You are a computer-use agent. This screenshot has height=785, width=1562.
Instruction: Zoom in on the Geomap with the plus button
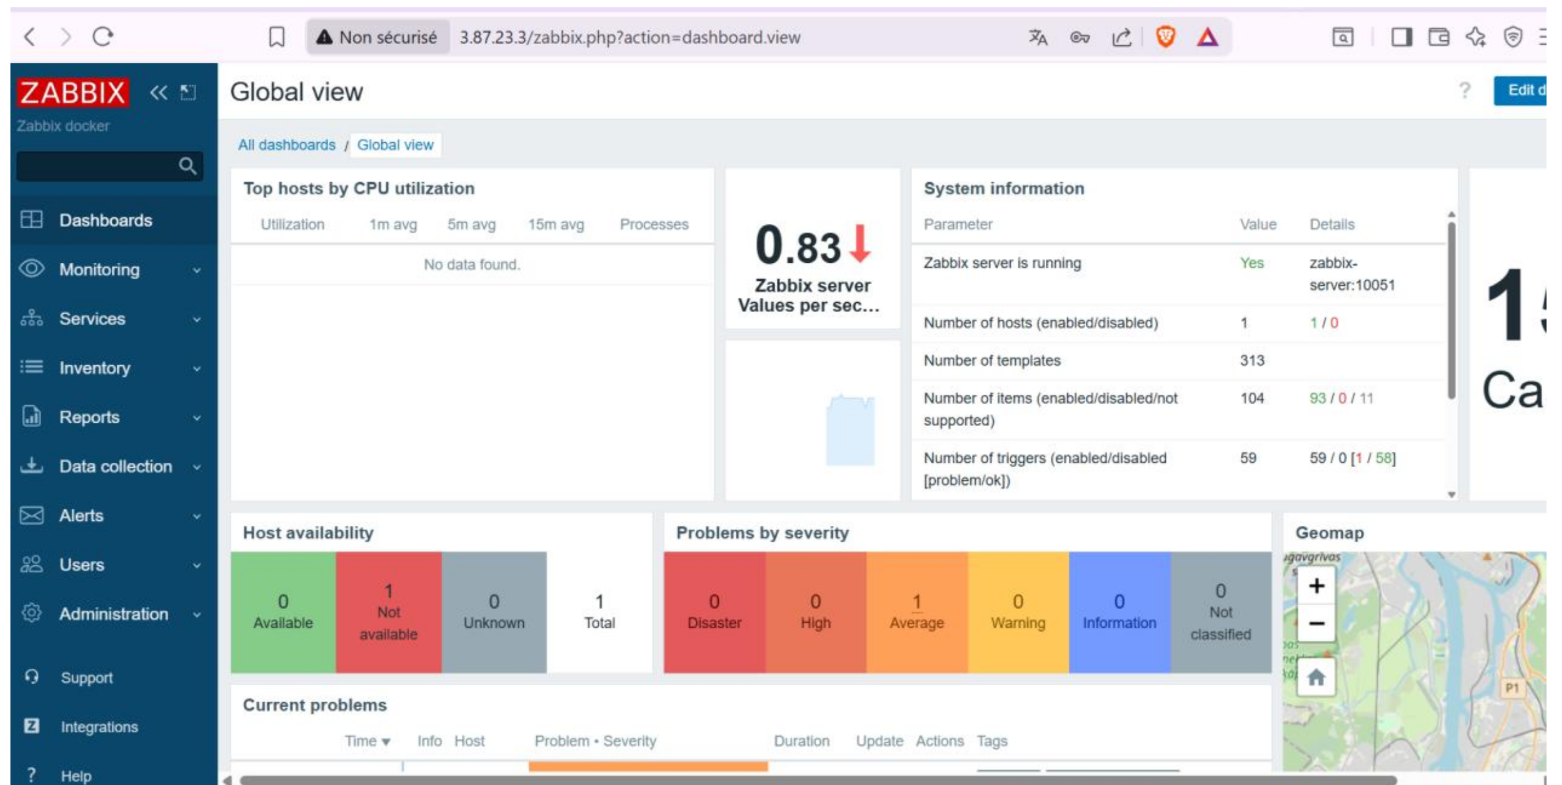click(x=1316, y=586)
